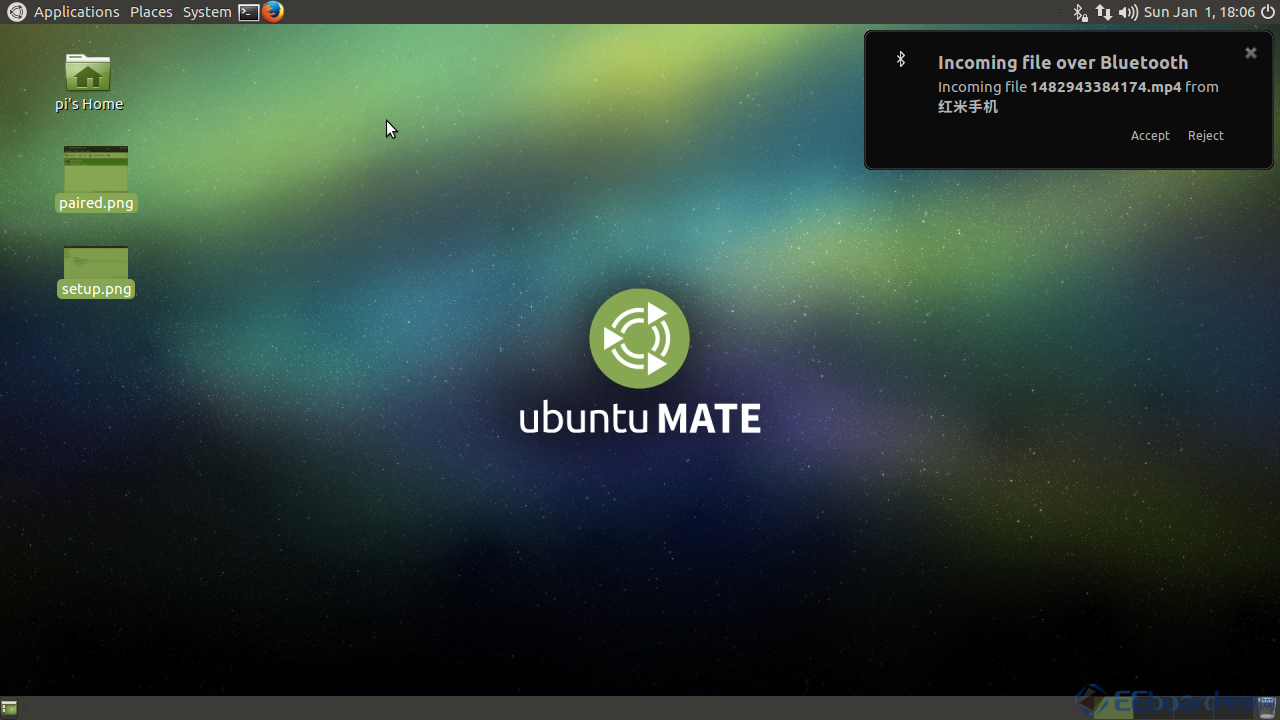Viewport: 1280px width, 720px height.
Task: Click the Incoming file over Bluetooth heading
Action: coord(1063,62)
